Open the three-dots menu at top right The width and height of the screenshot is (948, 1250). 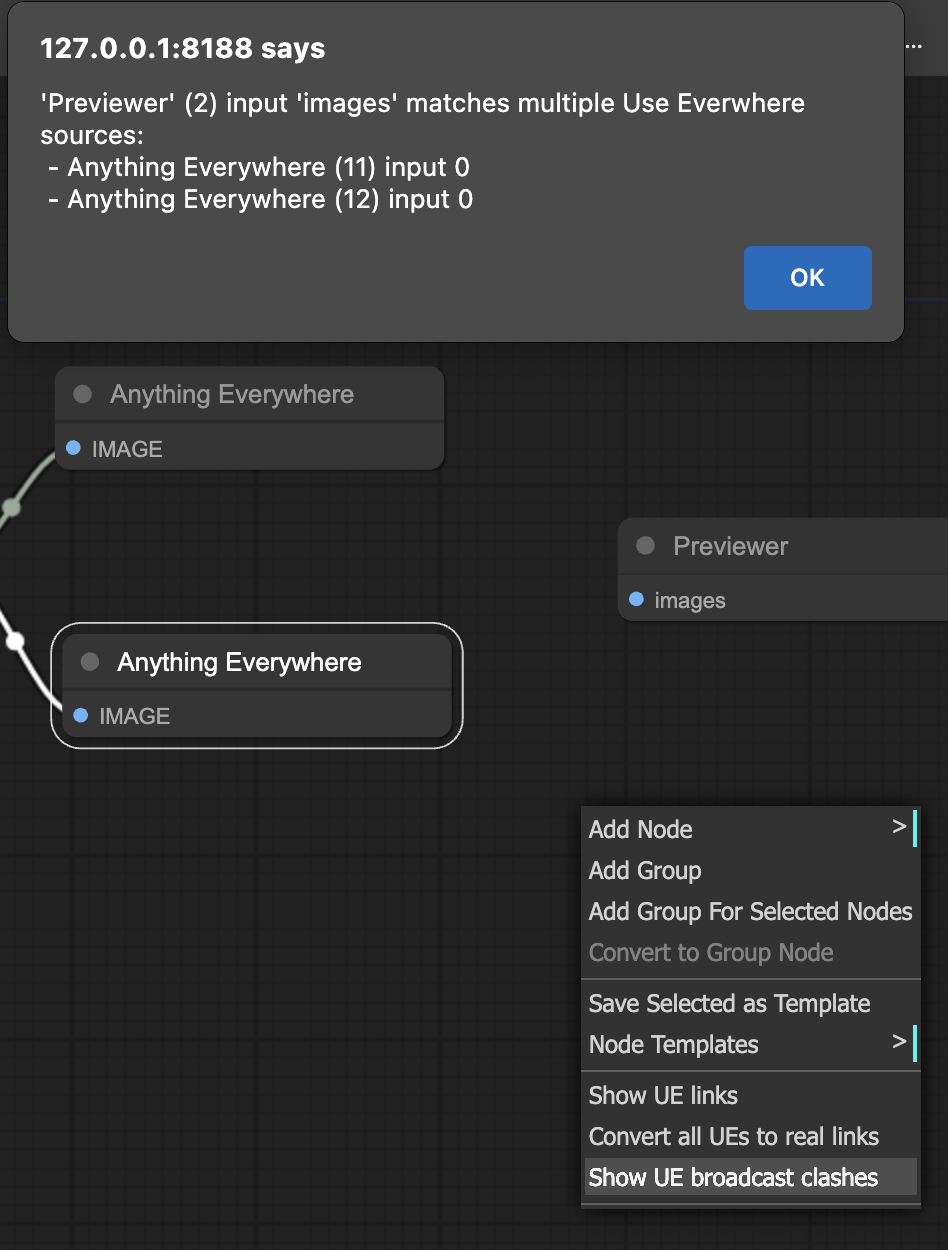point(913,47)
